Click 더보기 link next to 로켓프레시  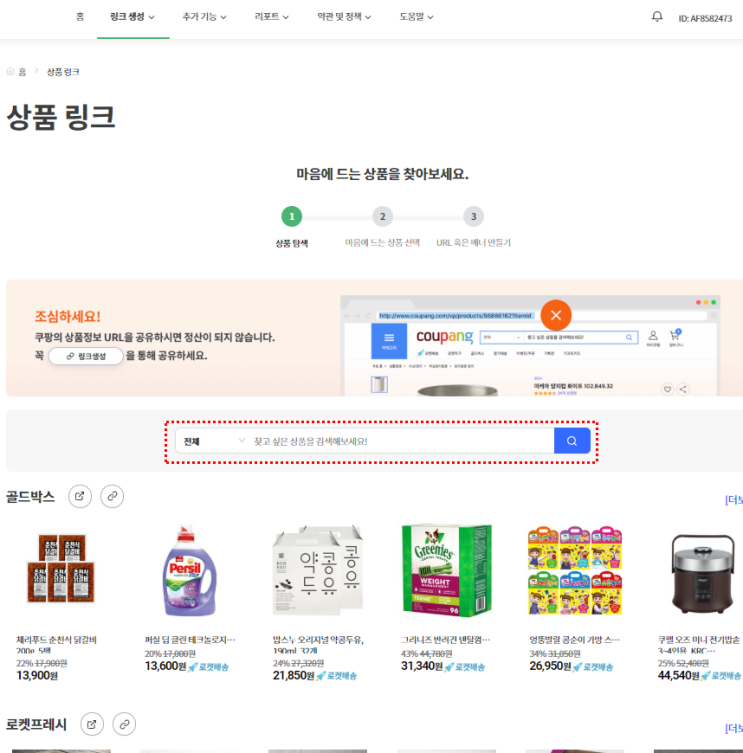[734, 728]
